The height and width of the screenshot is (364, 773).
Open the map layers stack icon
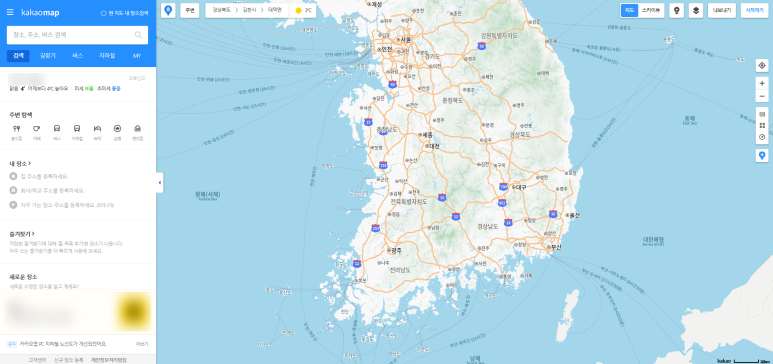point(696,10)
